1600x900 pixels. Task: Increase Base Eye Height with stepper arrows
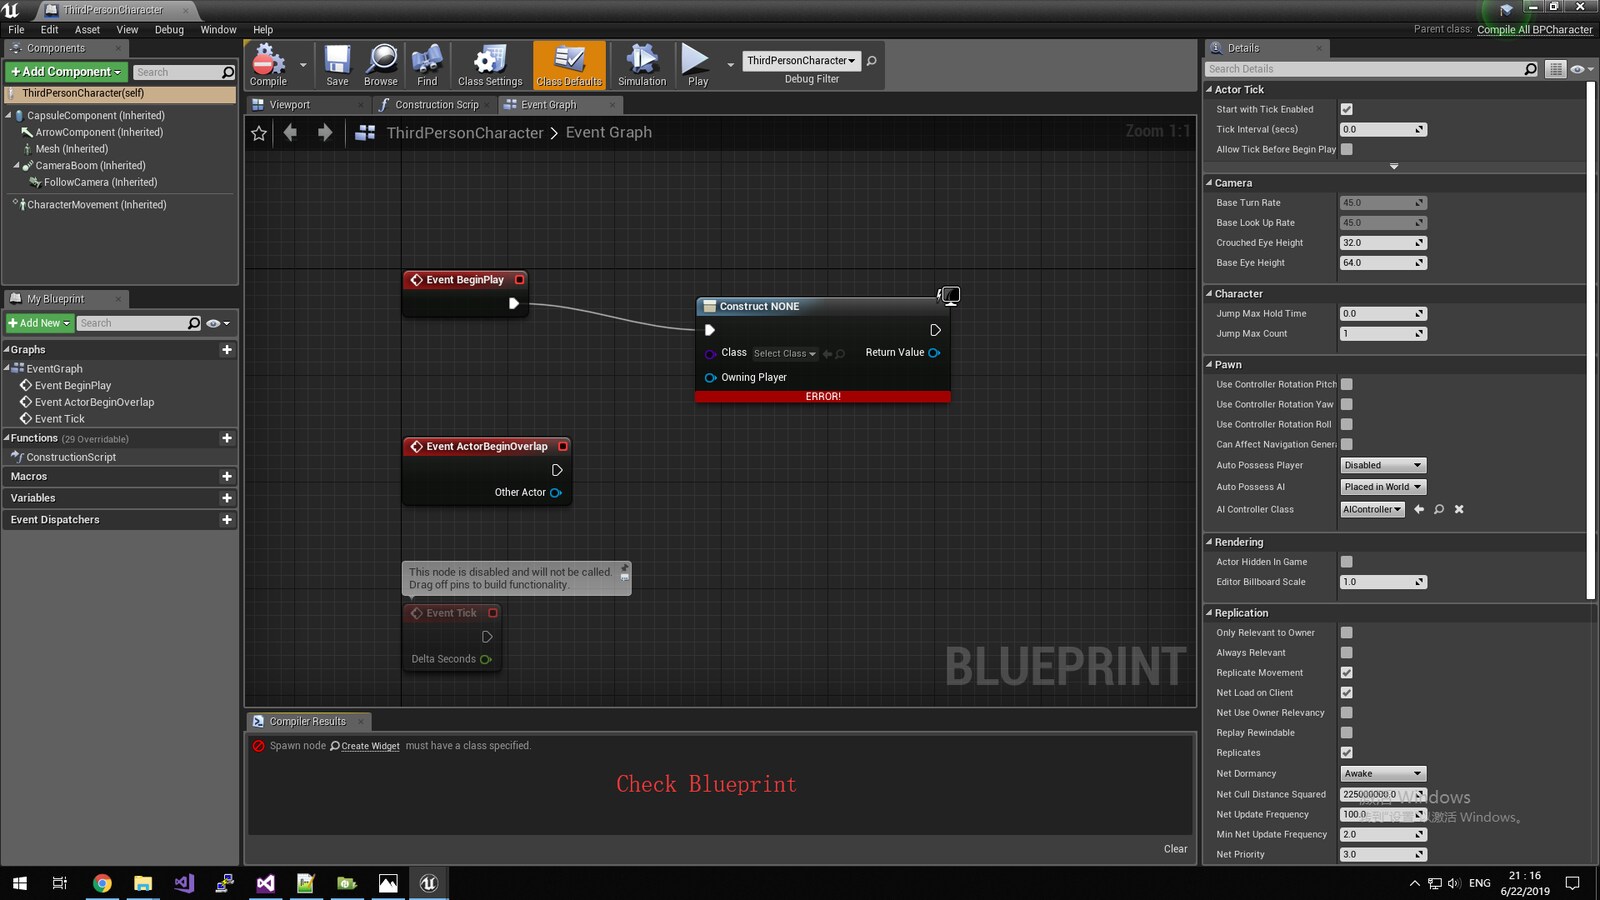point(1420,262)
